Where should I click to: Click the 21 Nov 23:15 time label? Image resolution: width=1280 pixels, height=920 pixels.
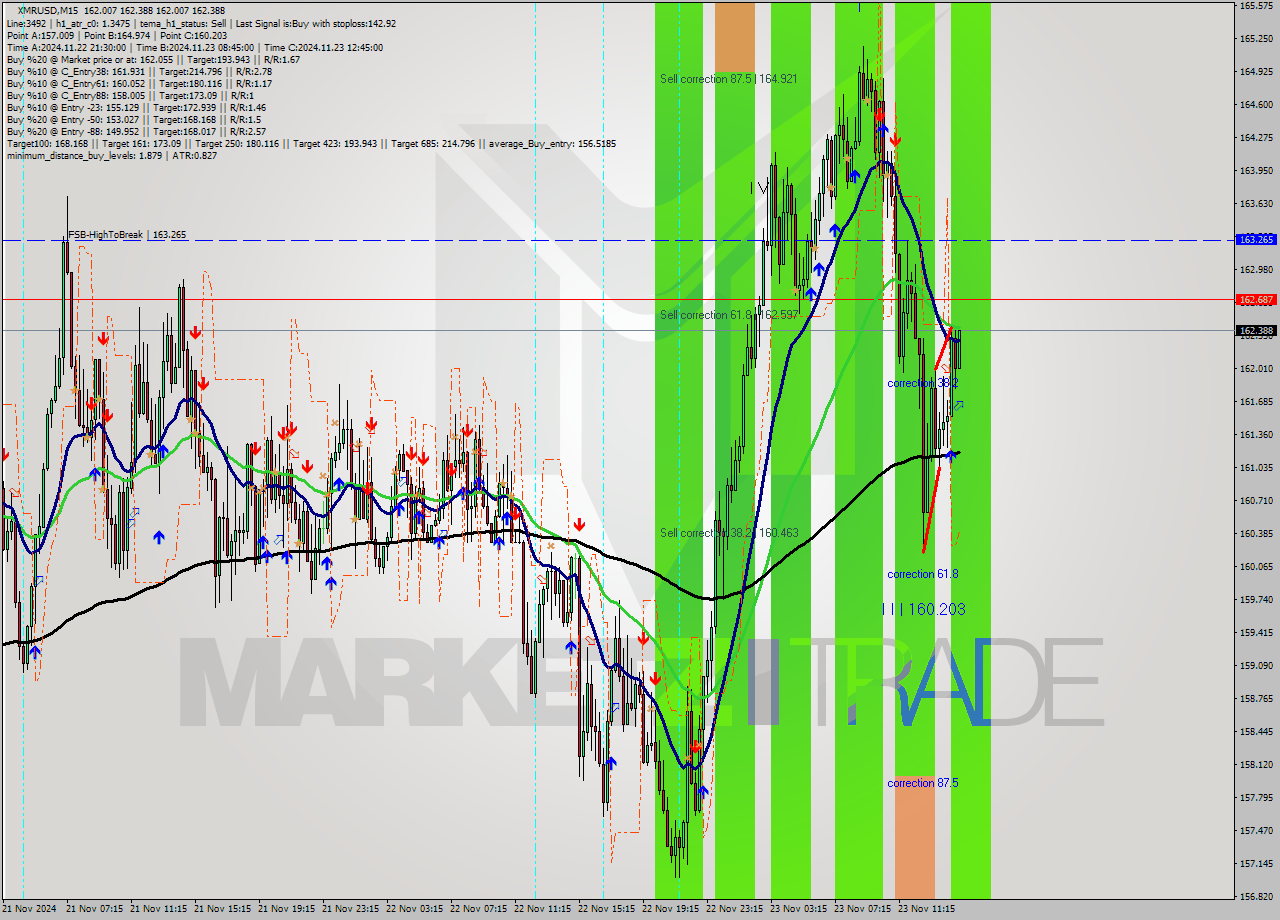pyautogui.click(x=350, y=910)
